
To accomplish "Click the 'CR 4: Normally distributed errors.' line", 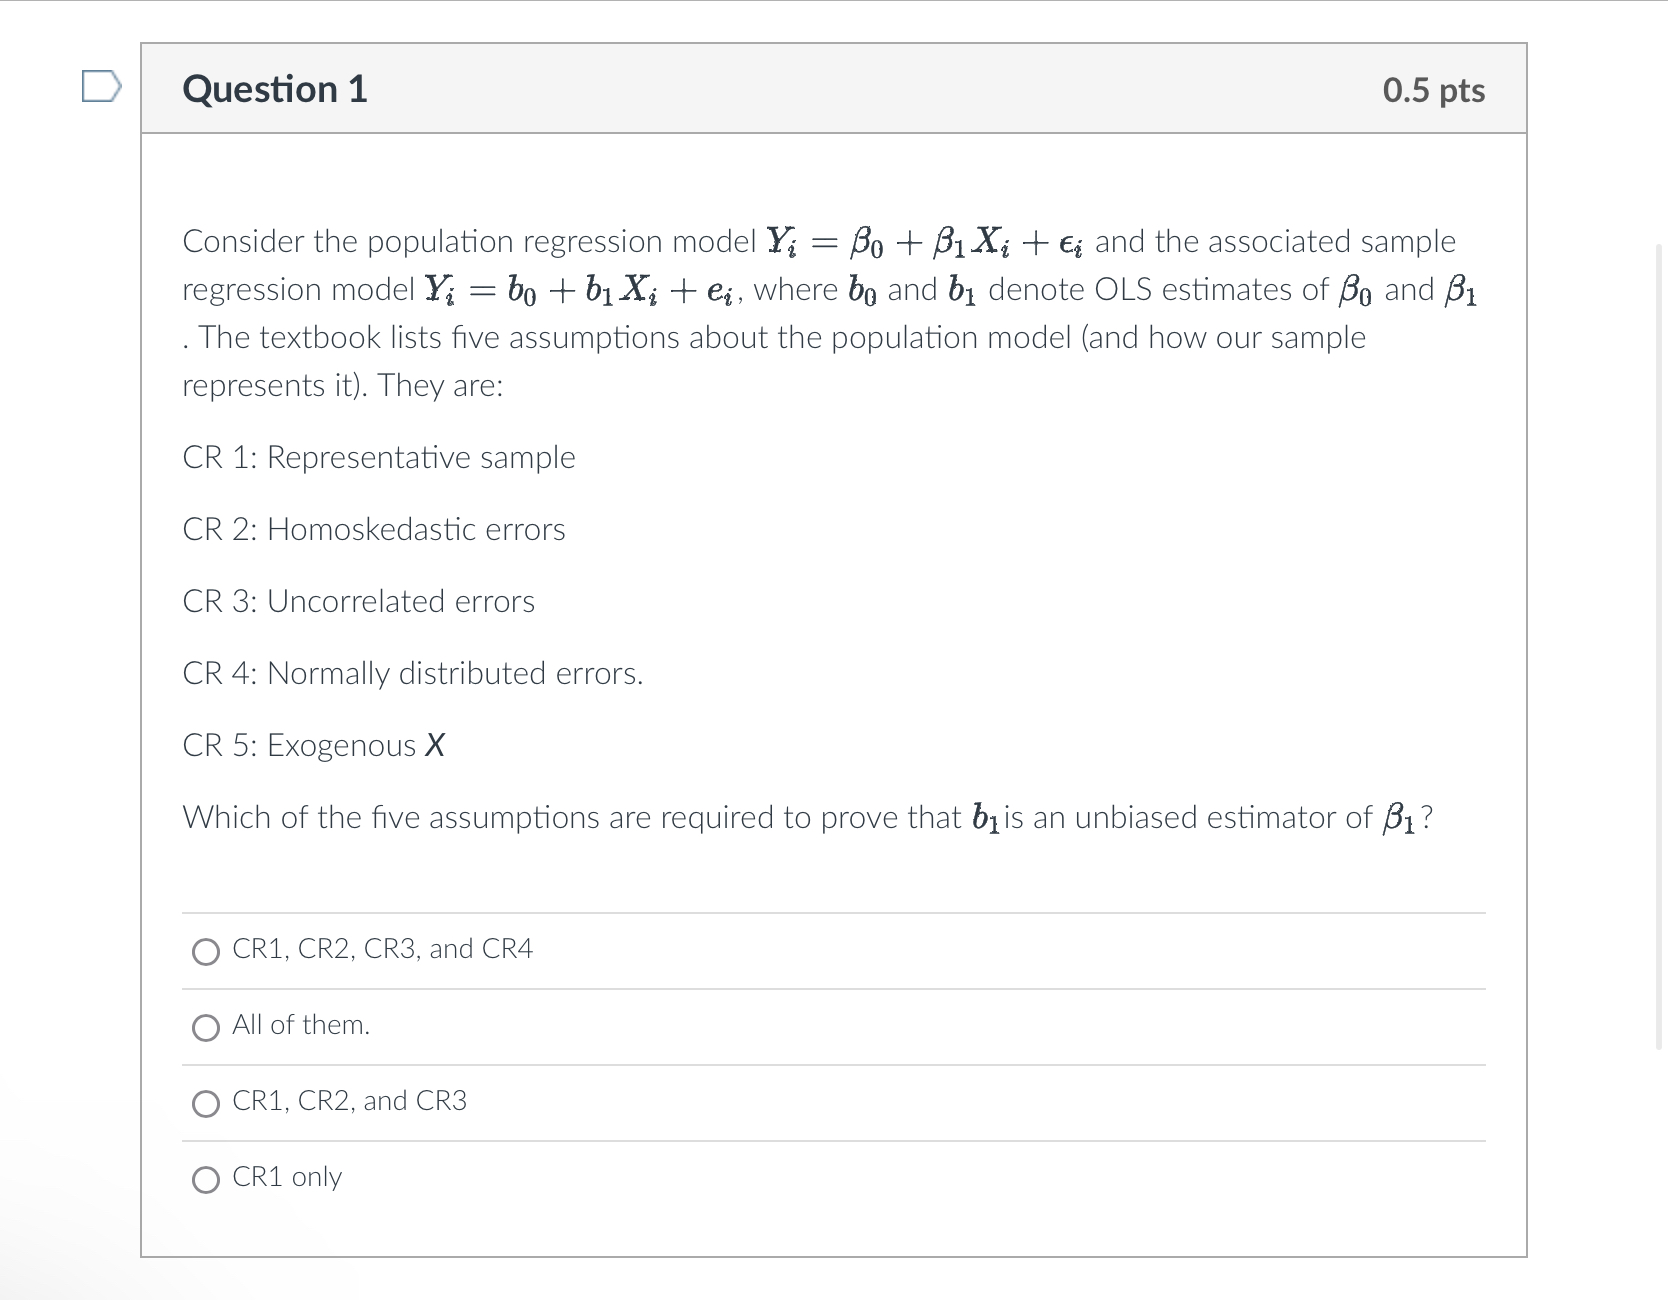I will point(413,673).
